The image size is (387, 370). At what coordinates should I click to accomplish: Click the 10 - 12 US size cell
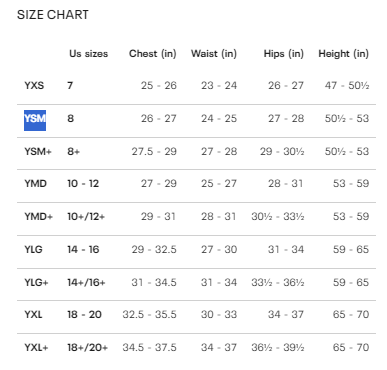[x=83, y=184]
